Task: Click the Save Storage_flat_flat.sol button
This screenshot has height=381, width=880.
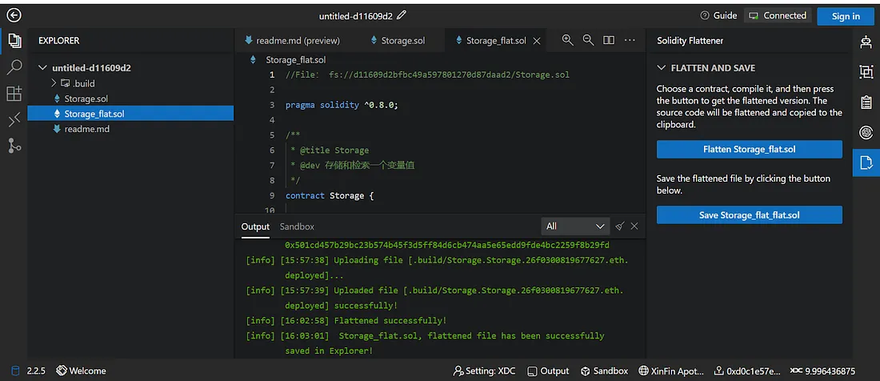Action: pos(749,215)
